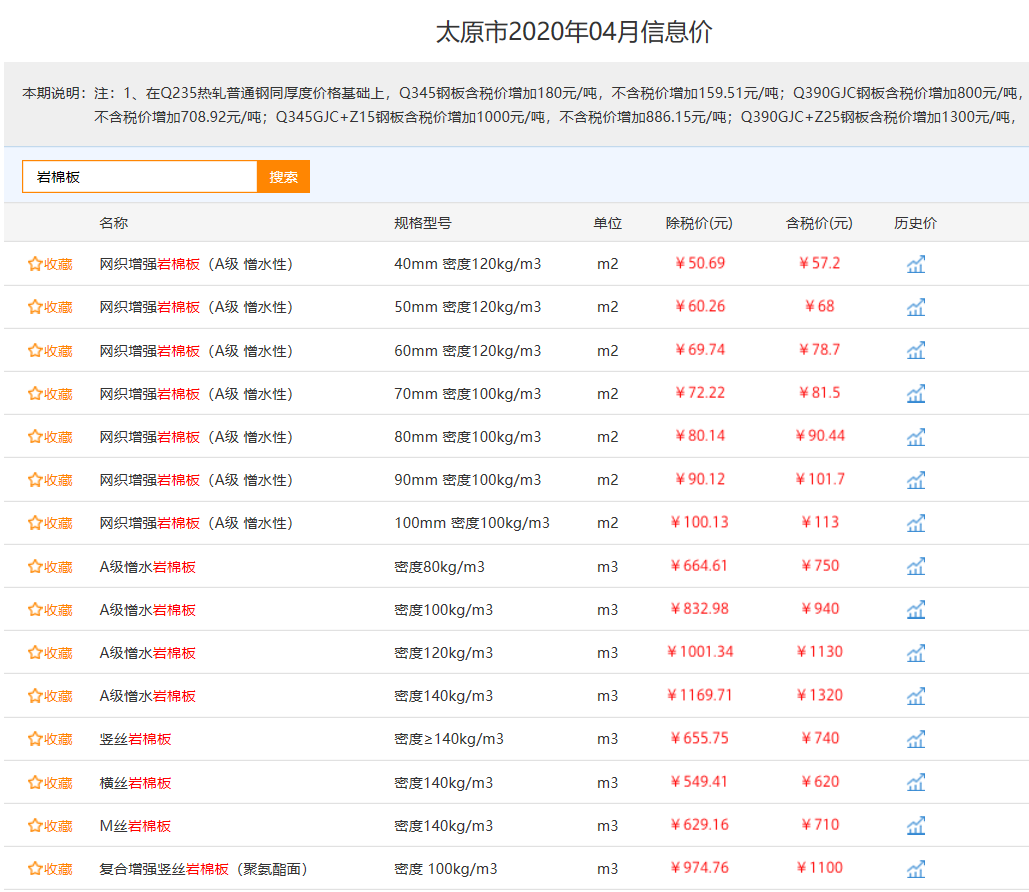Click the tax-excluded price ¥974.76
This screenshot has width=1029, height=892.
[x=700, y=868]
